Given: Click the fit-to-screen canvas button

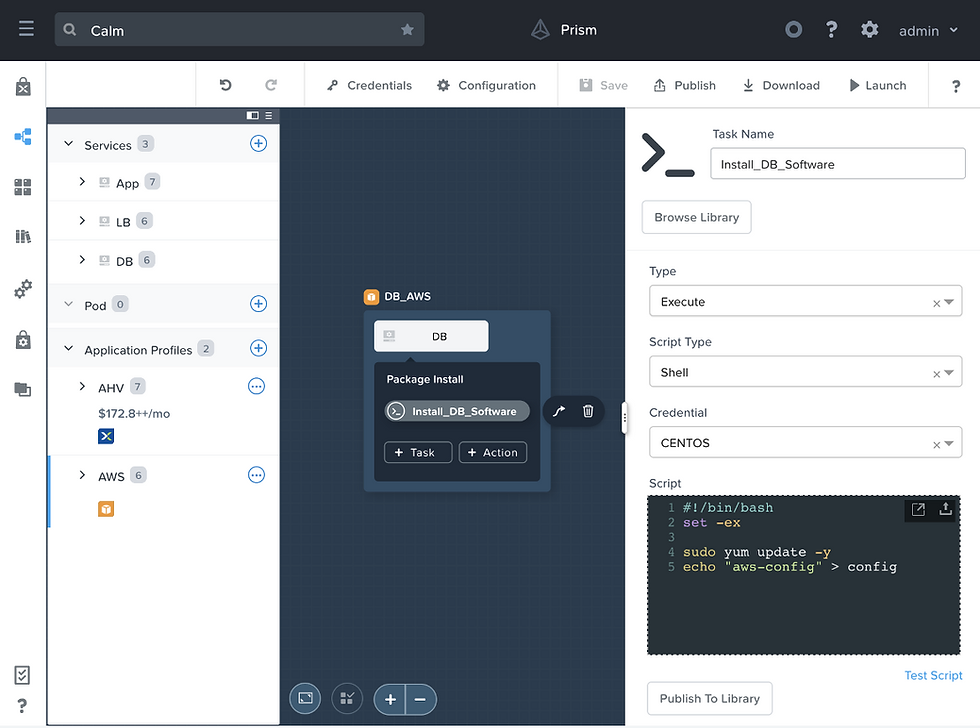Looking at the screenshot, I should pos(305,699).
